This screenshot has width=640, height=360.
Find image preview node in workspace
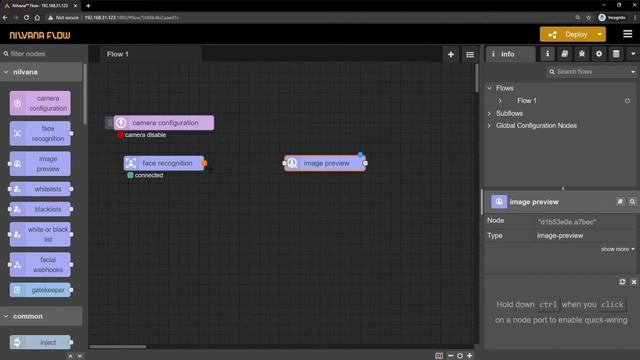click(632, 202)
